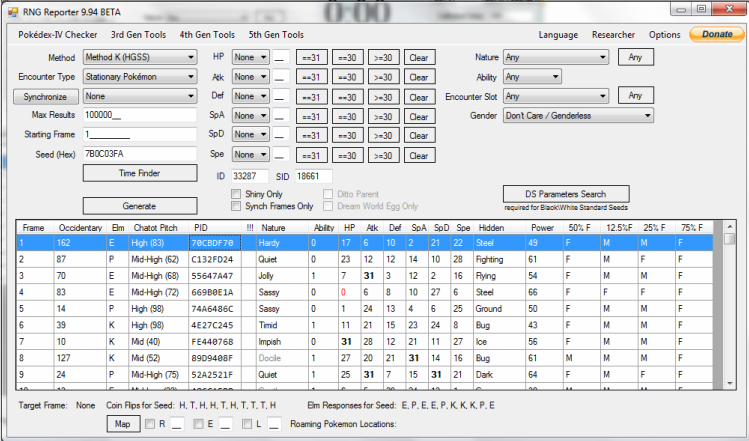This screenshot has width=749, height=441.
Task: Open the HP comparison dropdown
Action: click(251, 57)
